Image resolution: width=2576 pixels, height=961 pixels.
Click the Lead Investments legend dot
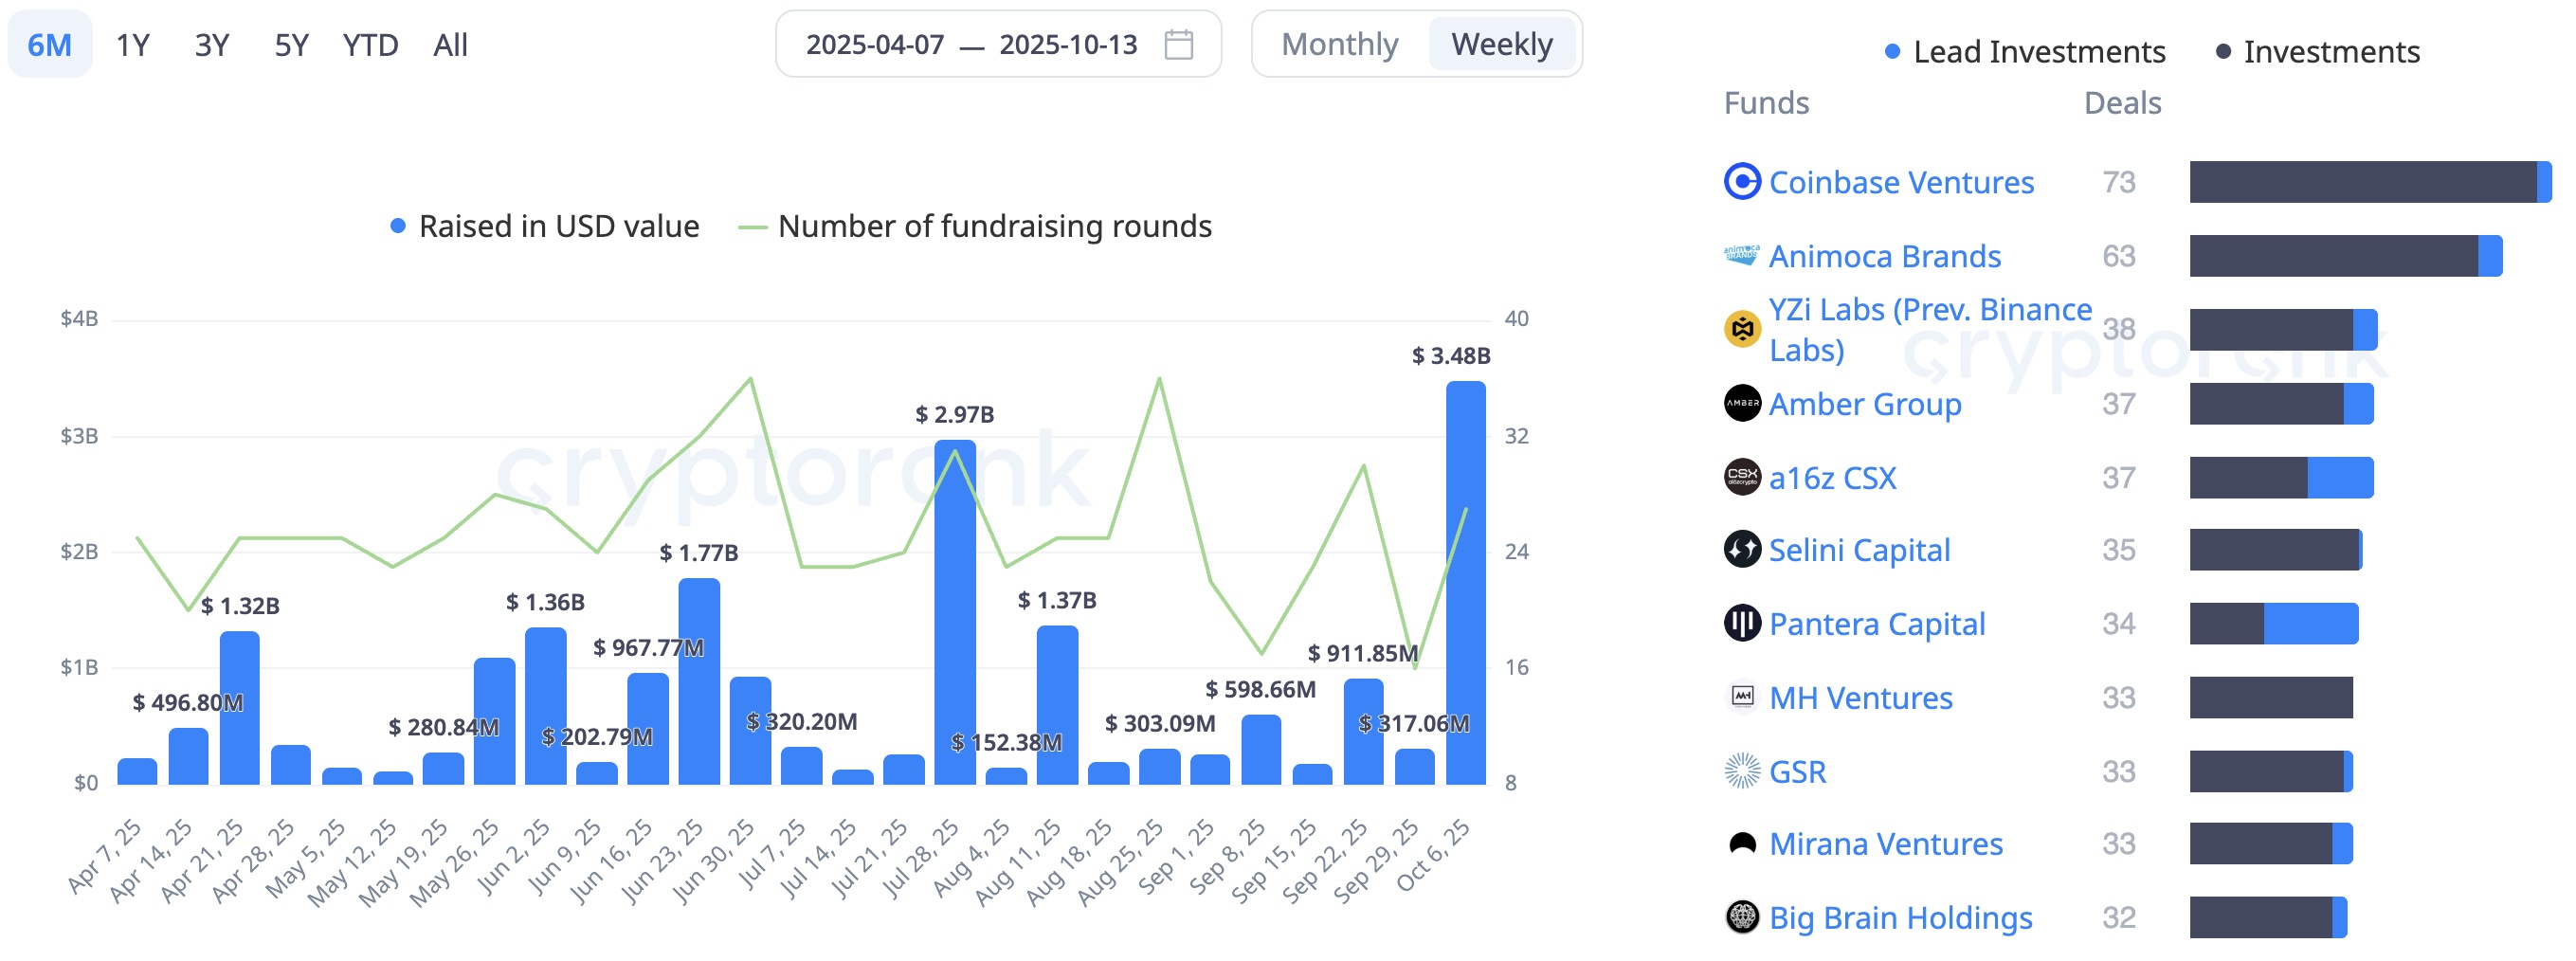coord(1891,52)
